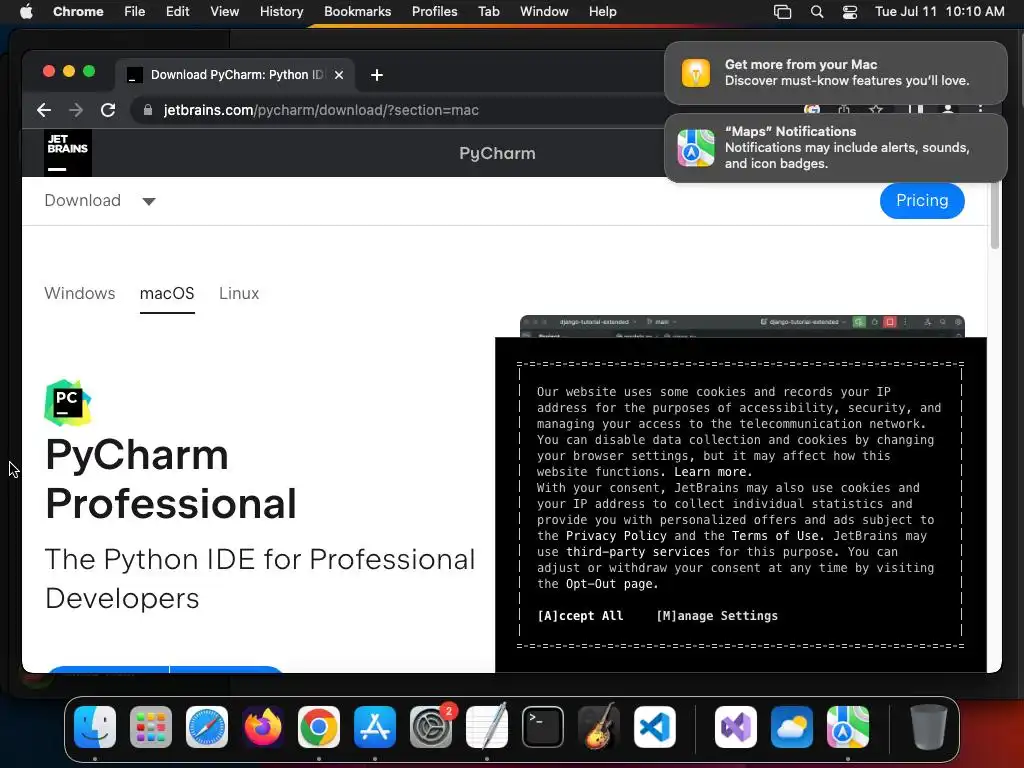Viewport: 1024px width, 768px height.
Task: View site info lock icon
Action: [148, 110]
